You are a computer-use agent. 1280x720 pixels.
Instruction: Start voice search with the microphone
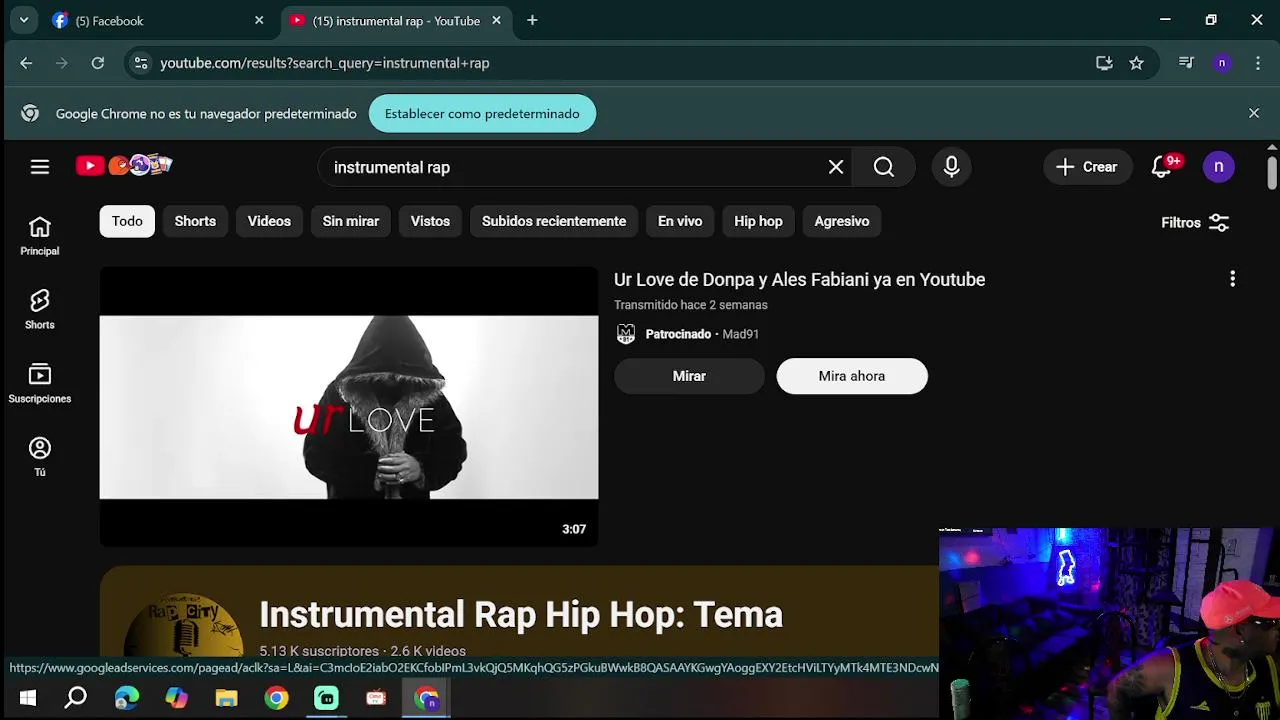click(952, 167)
